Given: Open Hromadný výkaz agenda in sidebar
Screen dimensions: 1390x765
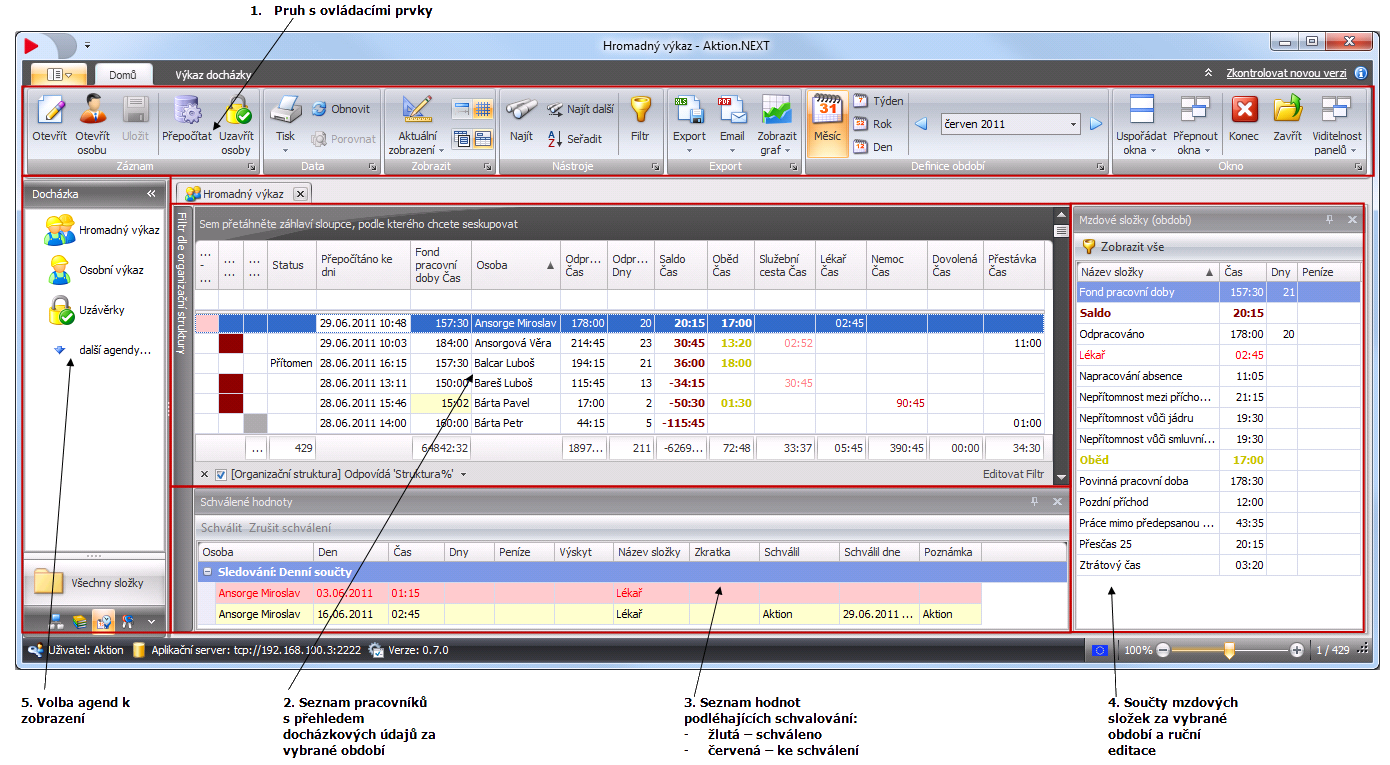Looking at the screenshot, I should pos(101,231).
